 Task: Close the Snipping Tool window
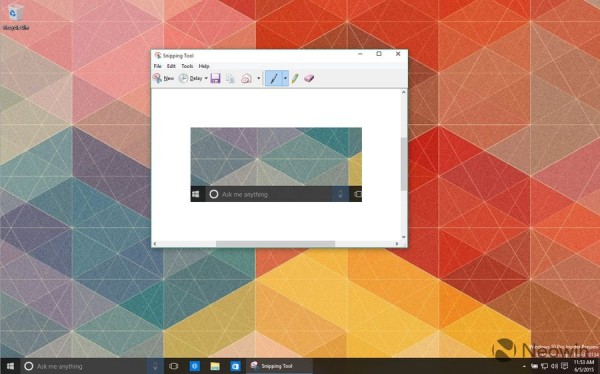pyautogui.click(x=398, y=54)
